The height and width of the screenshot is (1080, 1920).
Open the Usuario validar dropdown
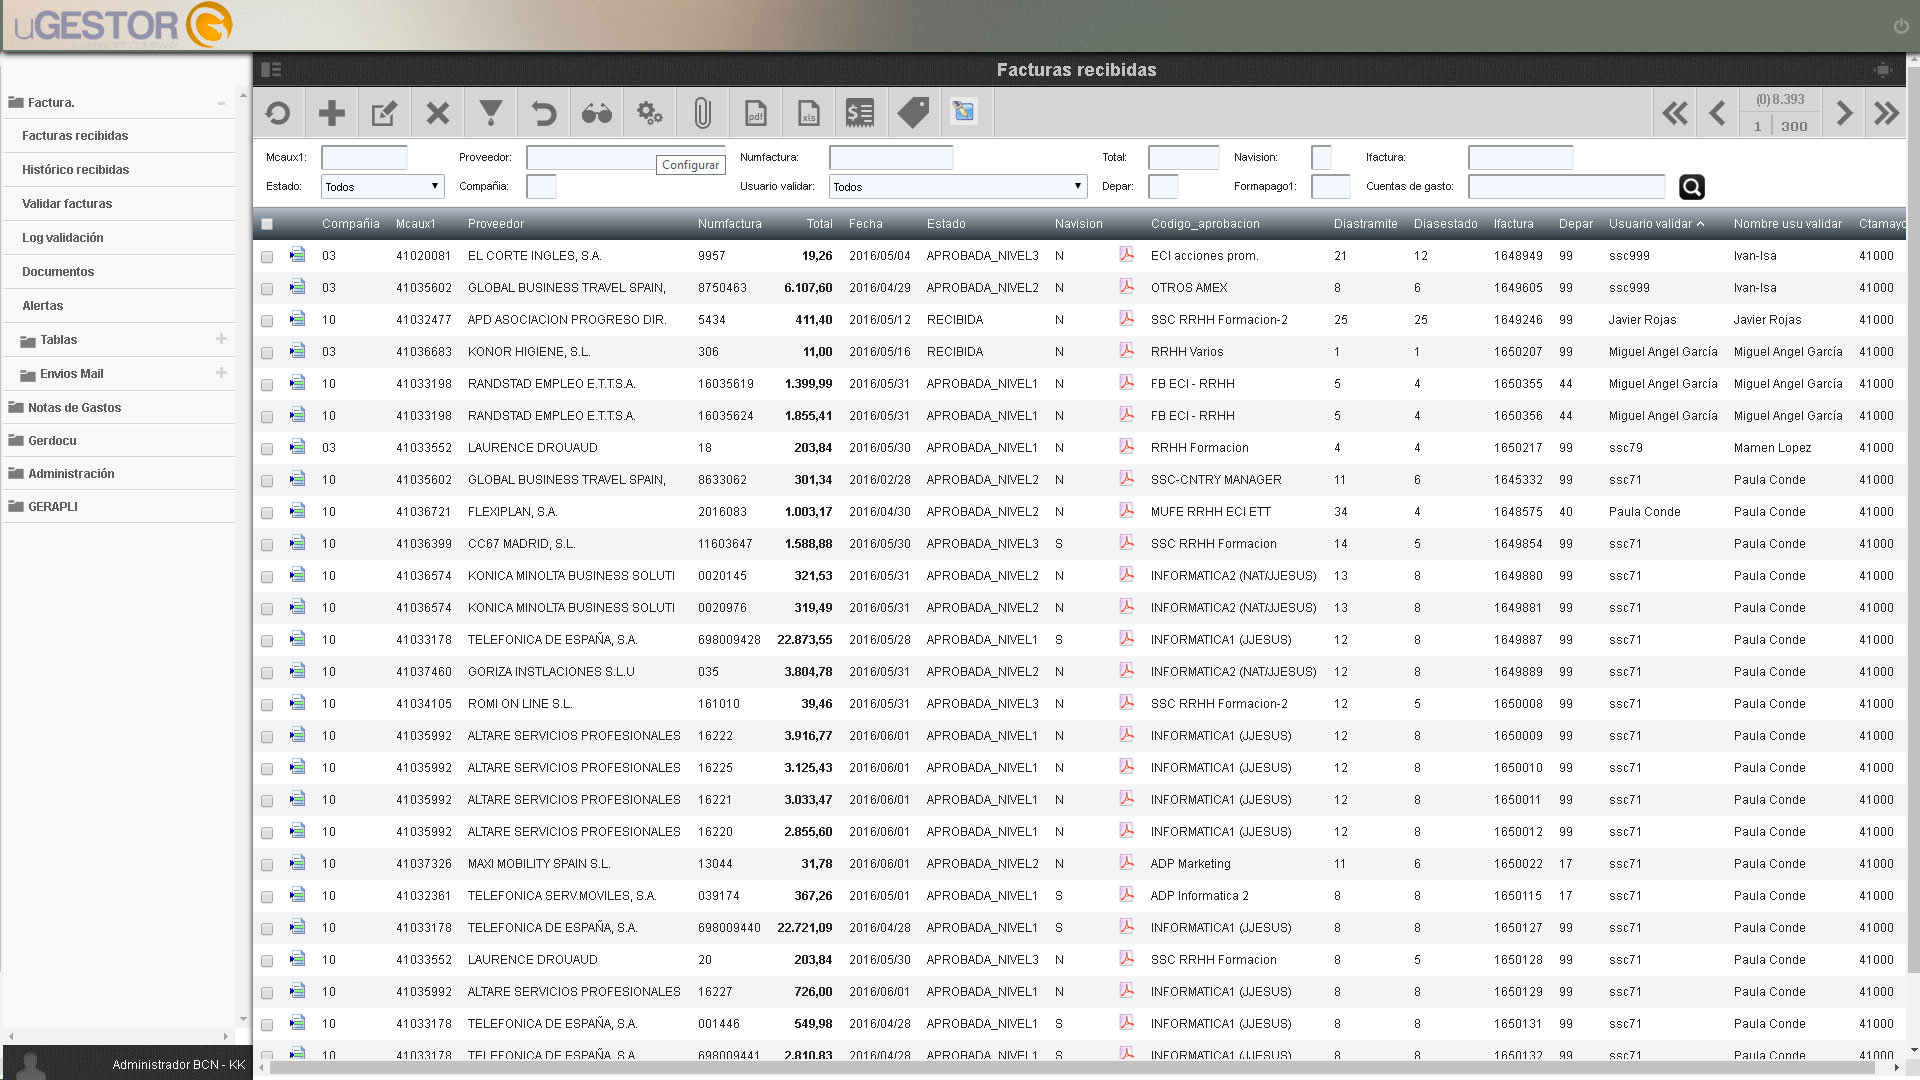[x=957, y=187]
